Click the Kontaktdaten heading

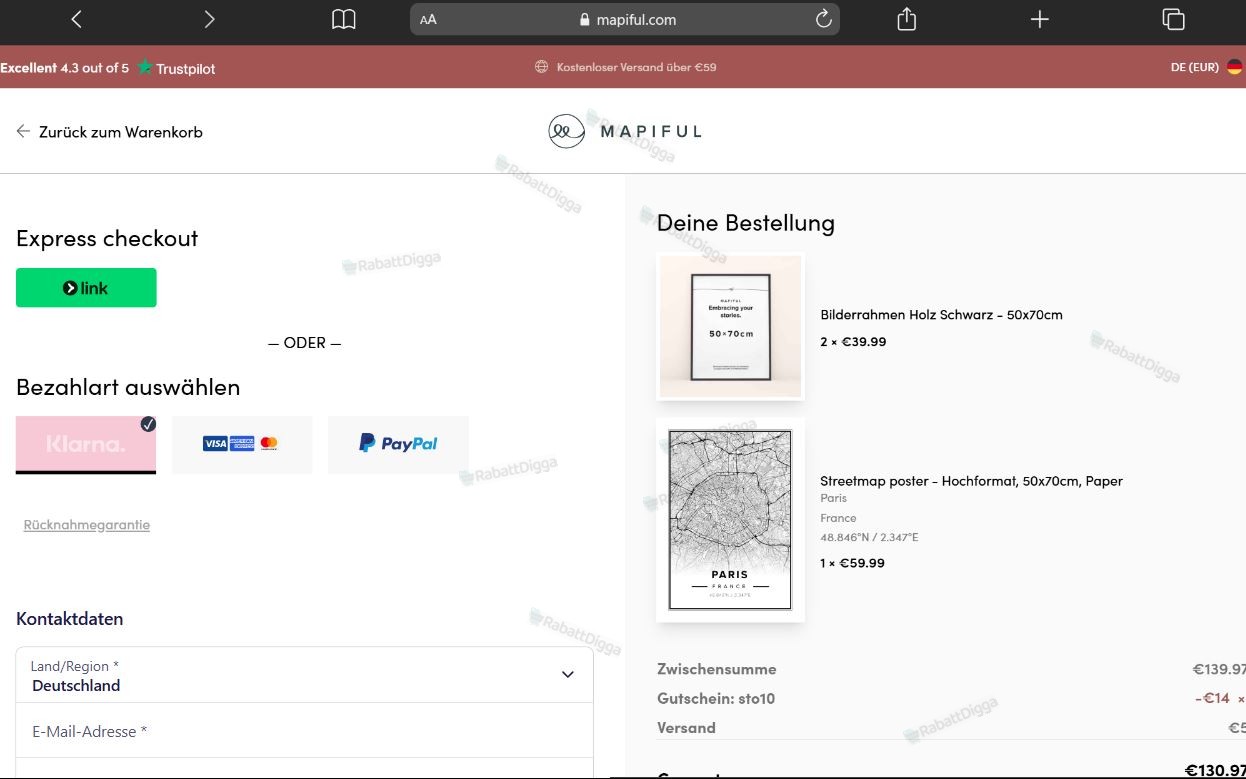tap(70, 619)
